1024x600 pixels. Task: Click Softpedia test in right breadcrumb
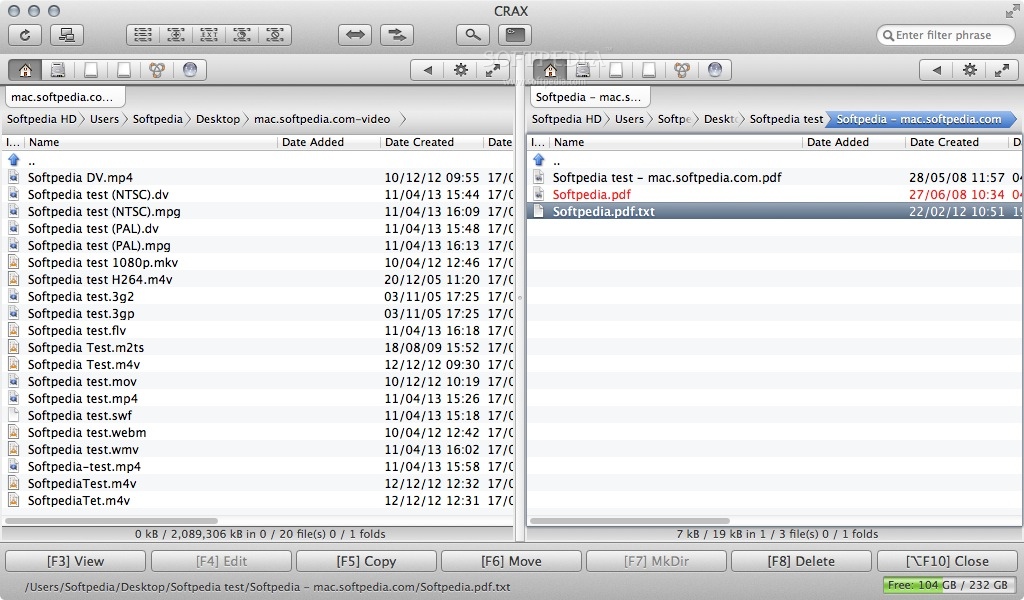(786, 119)
